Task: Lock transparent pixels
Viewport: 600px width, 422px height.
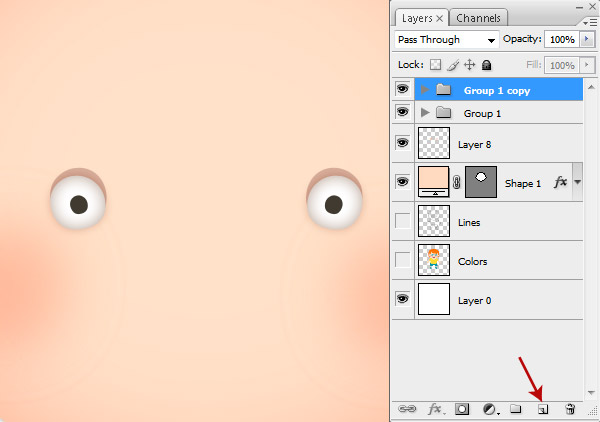Action: [435, 65]
